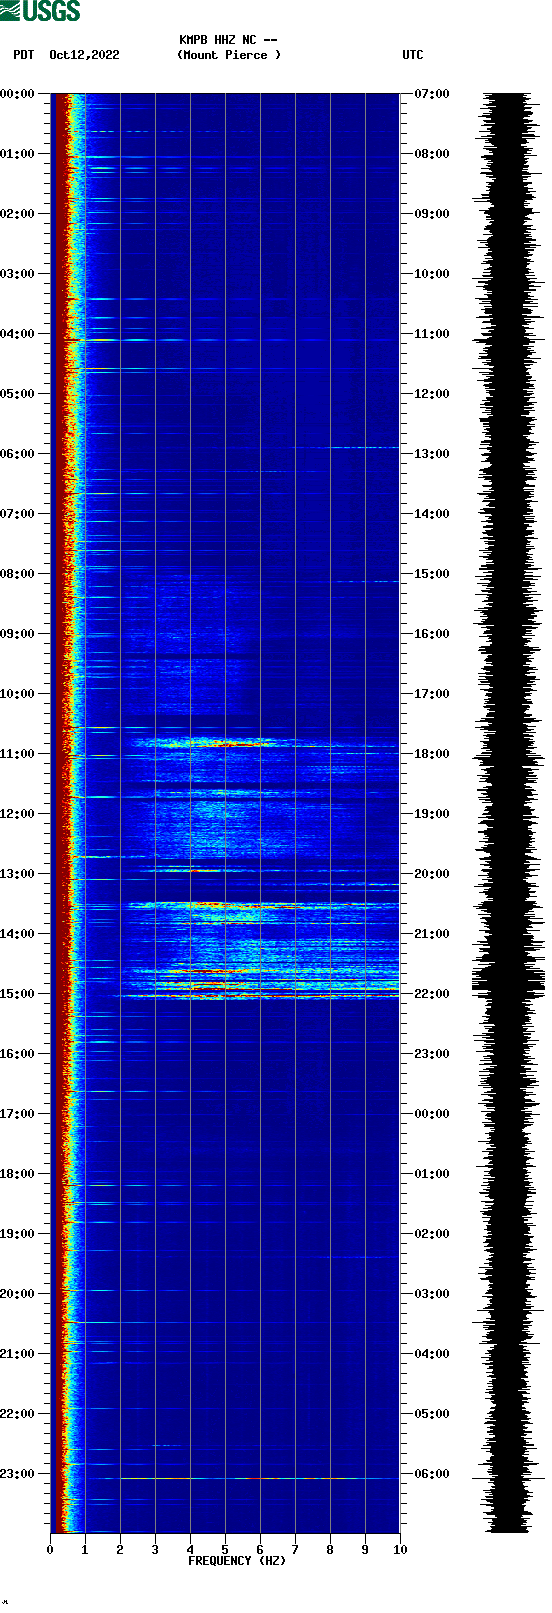Click the 00:00 PDT time label

[x=17, y=94]
